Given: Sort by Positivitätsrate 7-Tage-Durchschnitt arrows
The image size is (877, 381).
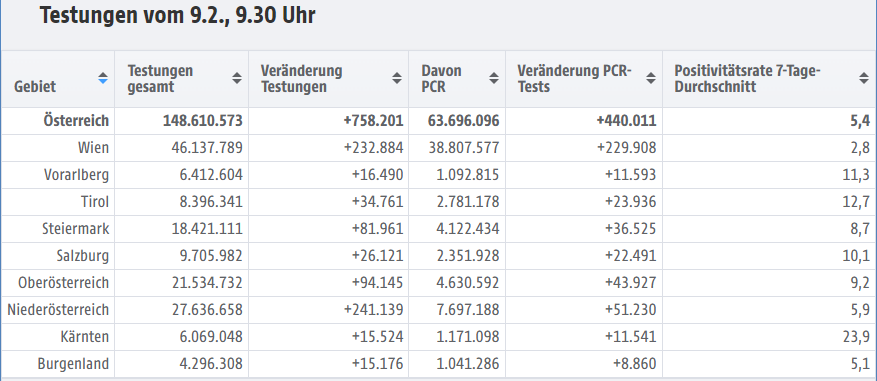Looking at the screenshot, I should point(864,78).
